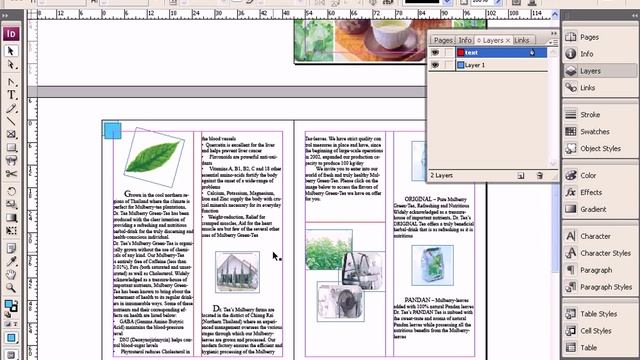Switch to the Pages tab

[x=443, y=40]
